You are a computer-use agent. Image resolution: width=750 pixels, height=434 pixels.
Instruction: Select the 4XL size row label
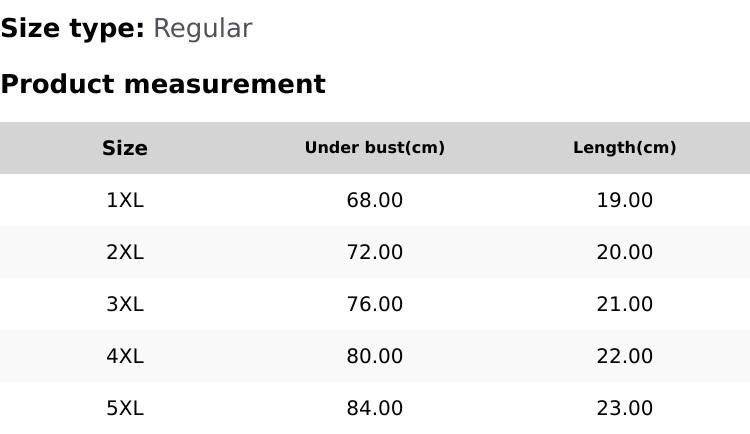[125, 356]
